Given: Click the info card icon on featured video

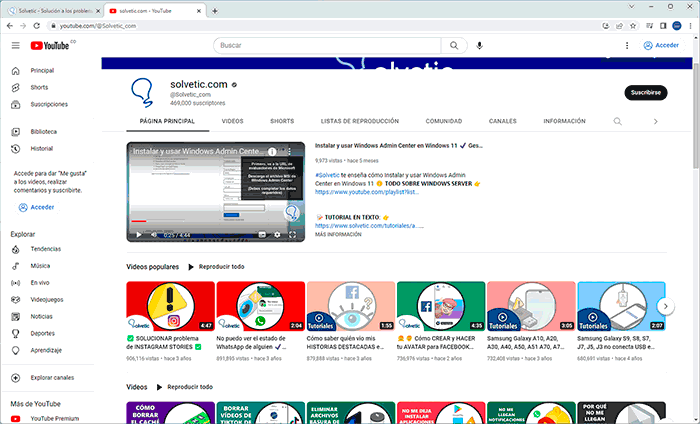Looking at the screenshot, I should click(271, 152).
